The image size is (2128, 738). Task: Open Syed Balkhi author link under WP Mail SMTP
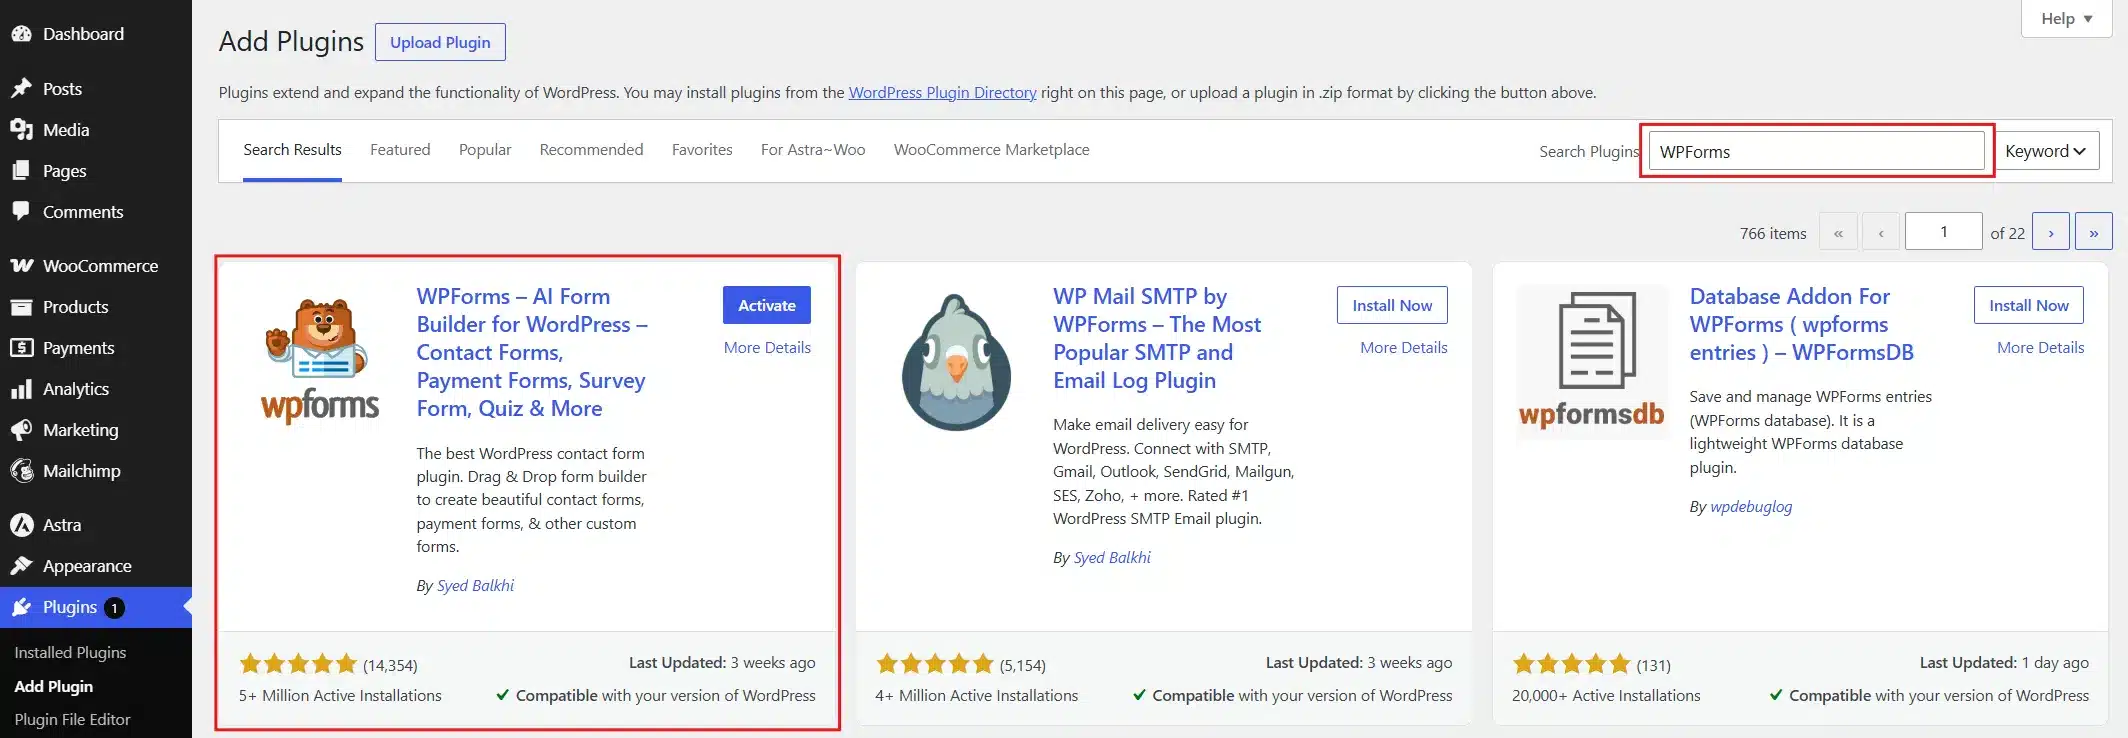[x=1112, y=558]
